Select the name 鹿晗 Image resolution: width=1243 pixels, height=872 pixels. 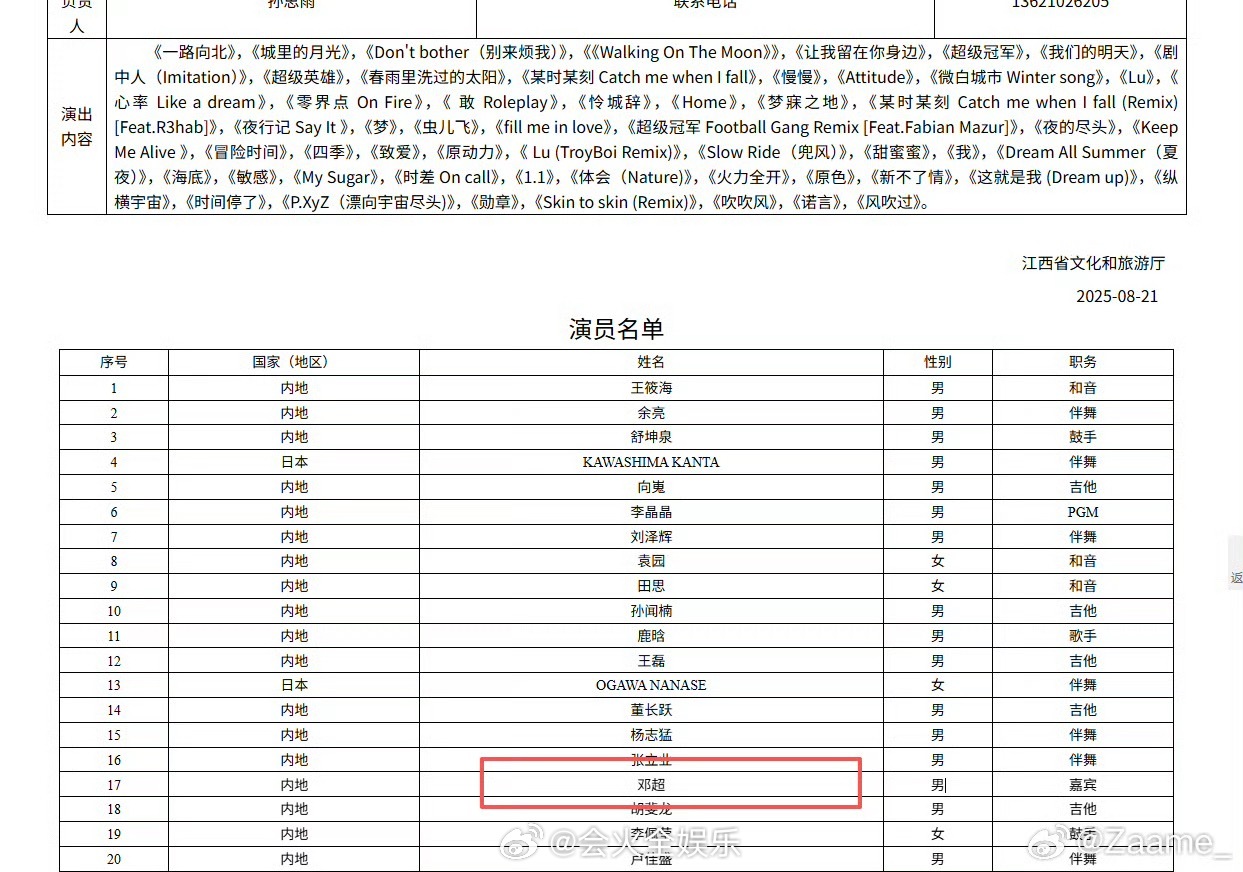pos(651,636)
